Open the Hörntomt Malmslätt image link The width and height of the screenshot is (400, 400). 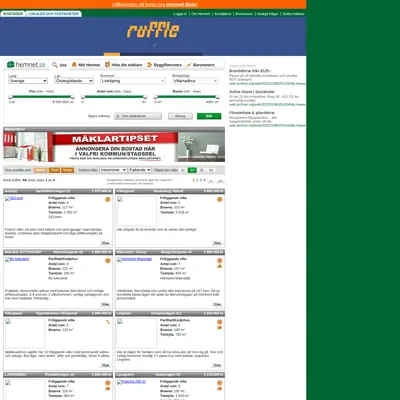pos(134,259)
